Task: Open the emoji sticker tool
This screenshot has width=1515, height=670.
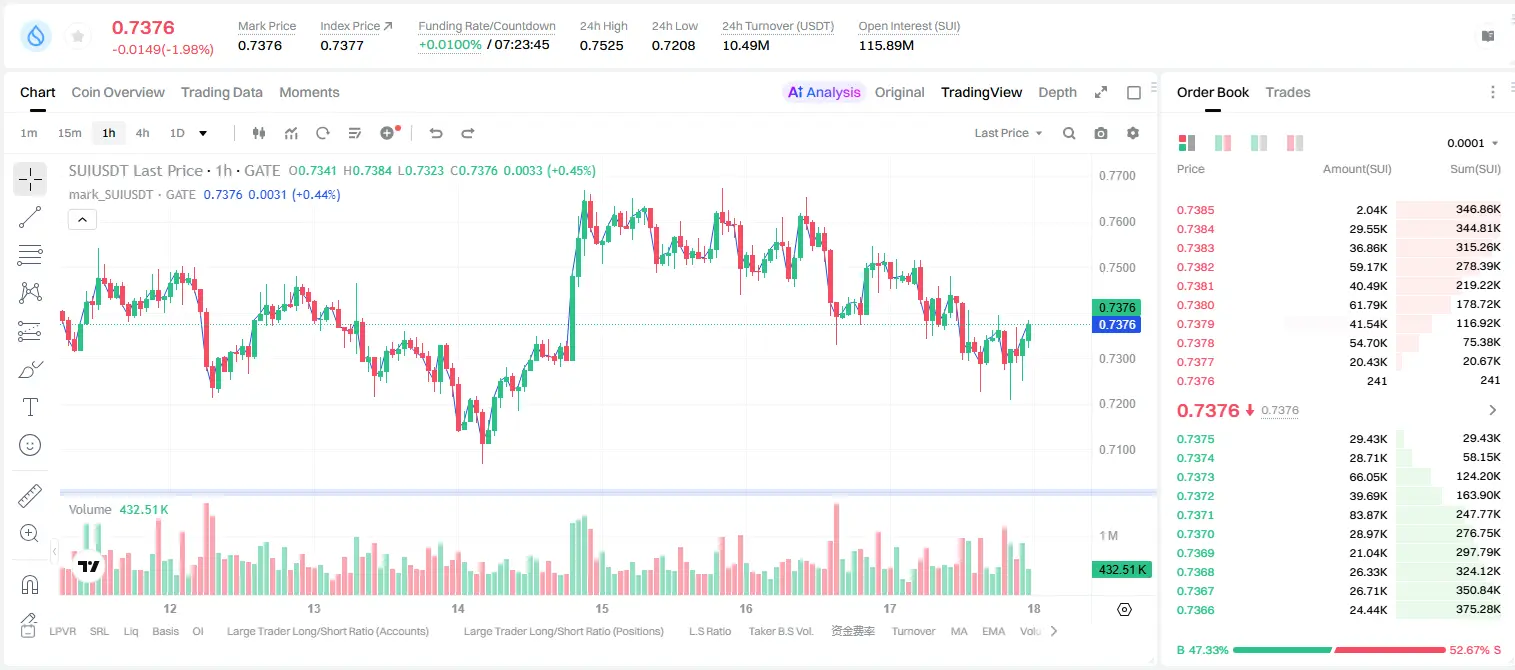Action: (30, 445)
